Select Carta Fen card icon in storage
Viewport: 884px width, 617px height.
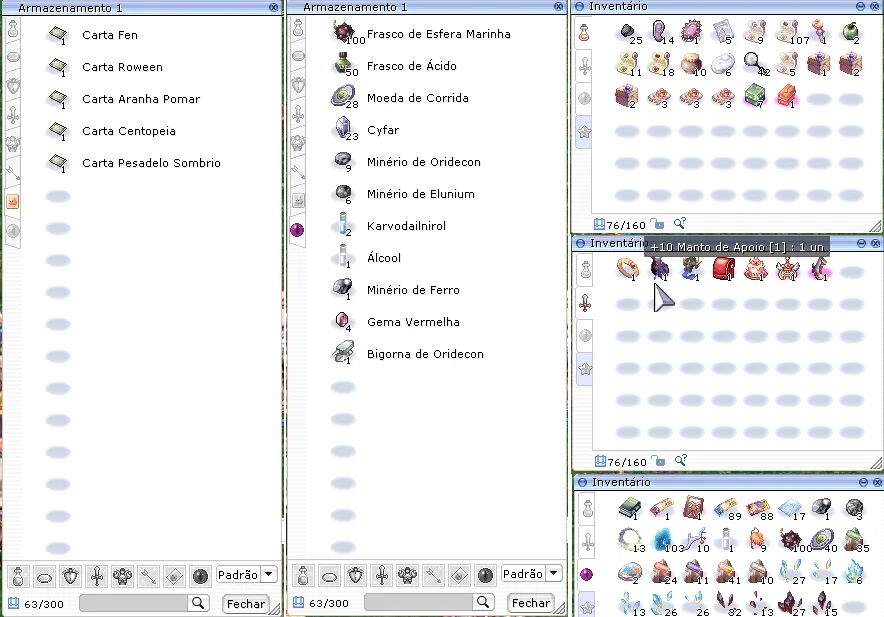coord(58,34)
